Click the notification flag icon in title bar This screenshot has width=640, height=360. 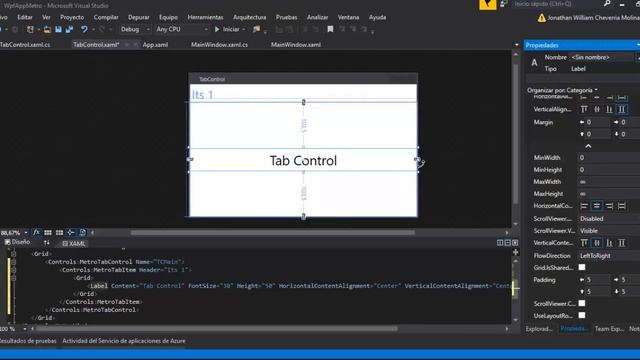[487, 4]
